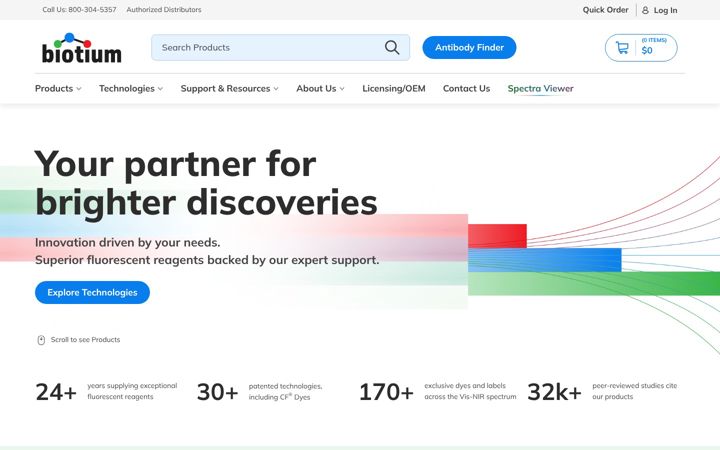Go to Licensing/OEM page
The width and height of the screenshot is (720, 450).
click(x=394, y=88)
